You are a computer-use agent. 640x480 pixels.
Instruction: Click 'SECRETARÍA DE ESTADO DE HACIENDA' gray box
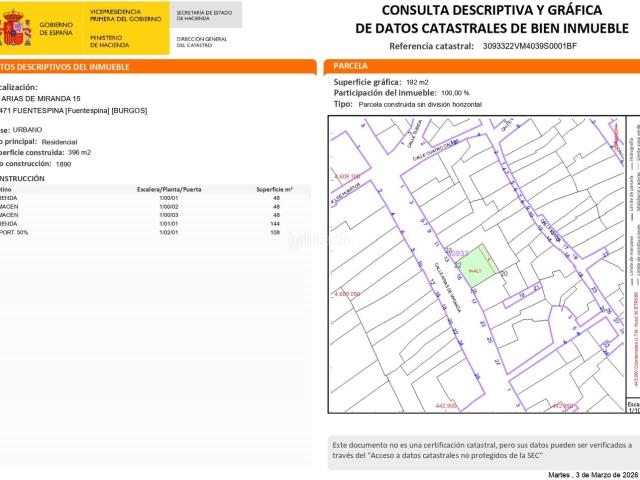coord(206,15)
